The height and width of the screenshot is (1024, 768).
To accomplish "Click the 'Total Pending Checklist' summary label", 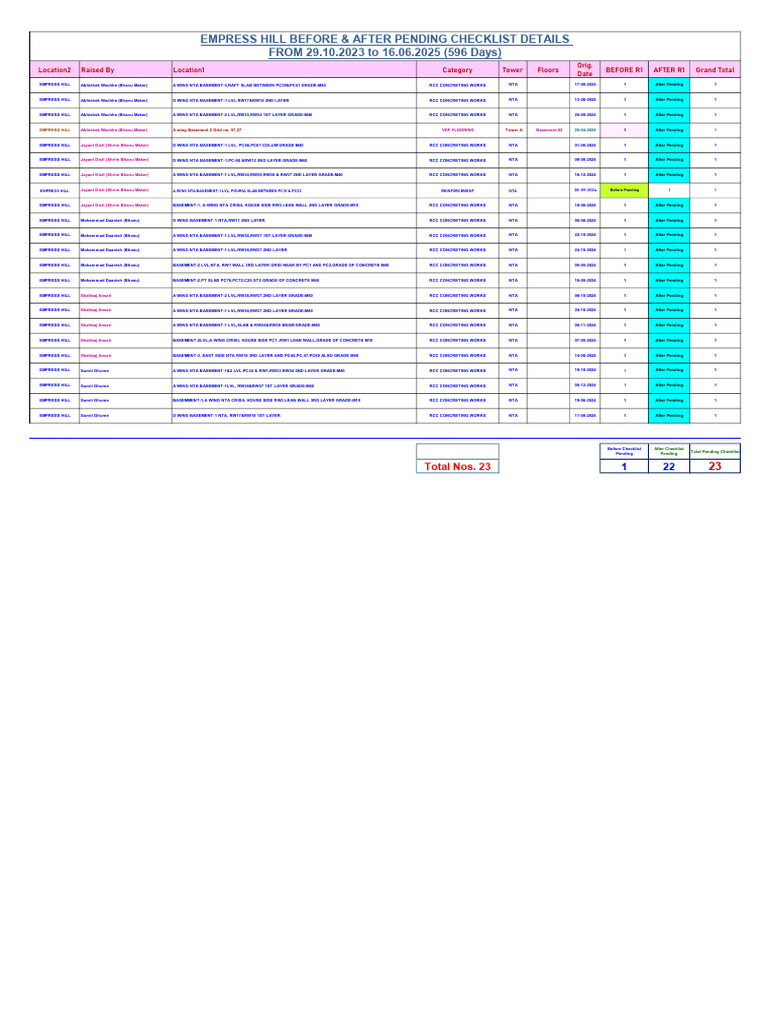I will (x=715, y=451).
